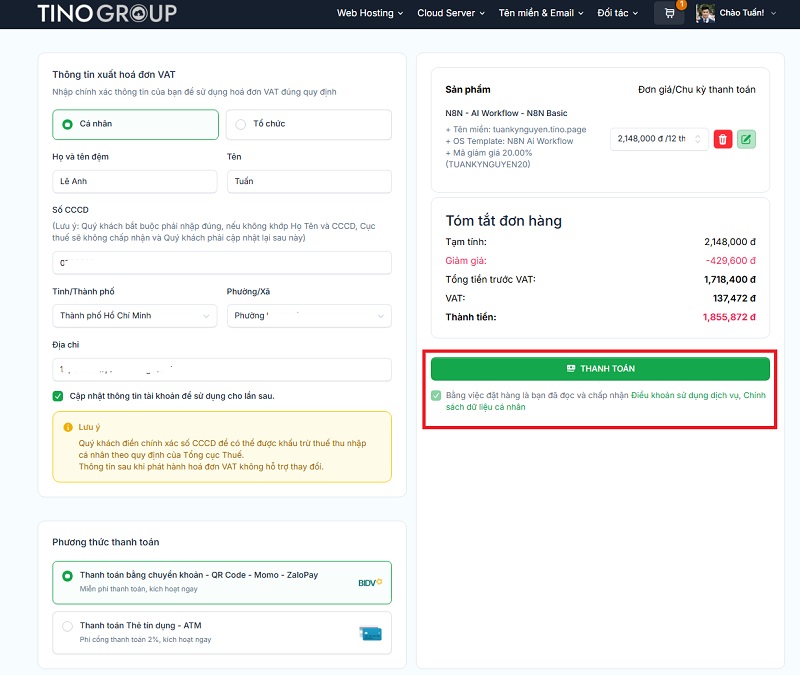Expand the Phường/Xã dropdown
The image size is (800, 675).
click(x=308, y=316)
